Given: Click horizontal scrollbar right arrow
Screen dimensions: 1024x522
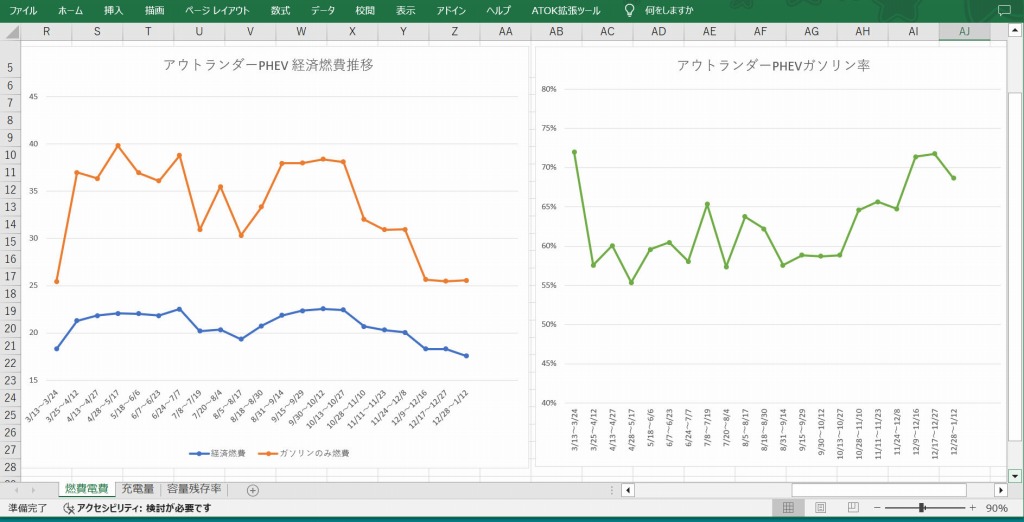Looking at the screenshot, I should (x=1000, y=490).
